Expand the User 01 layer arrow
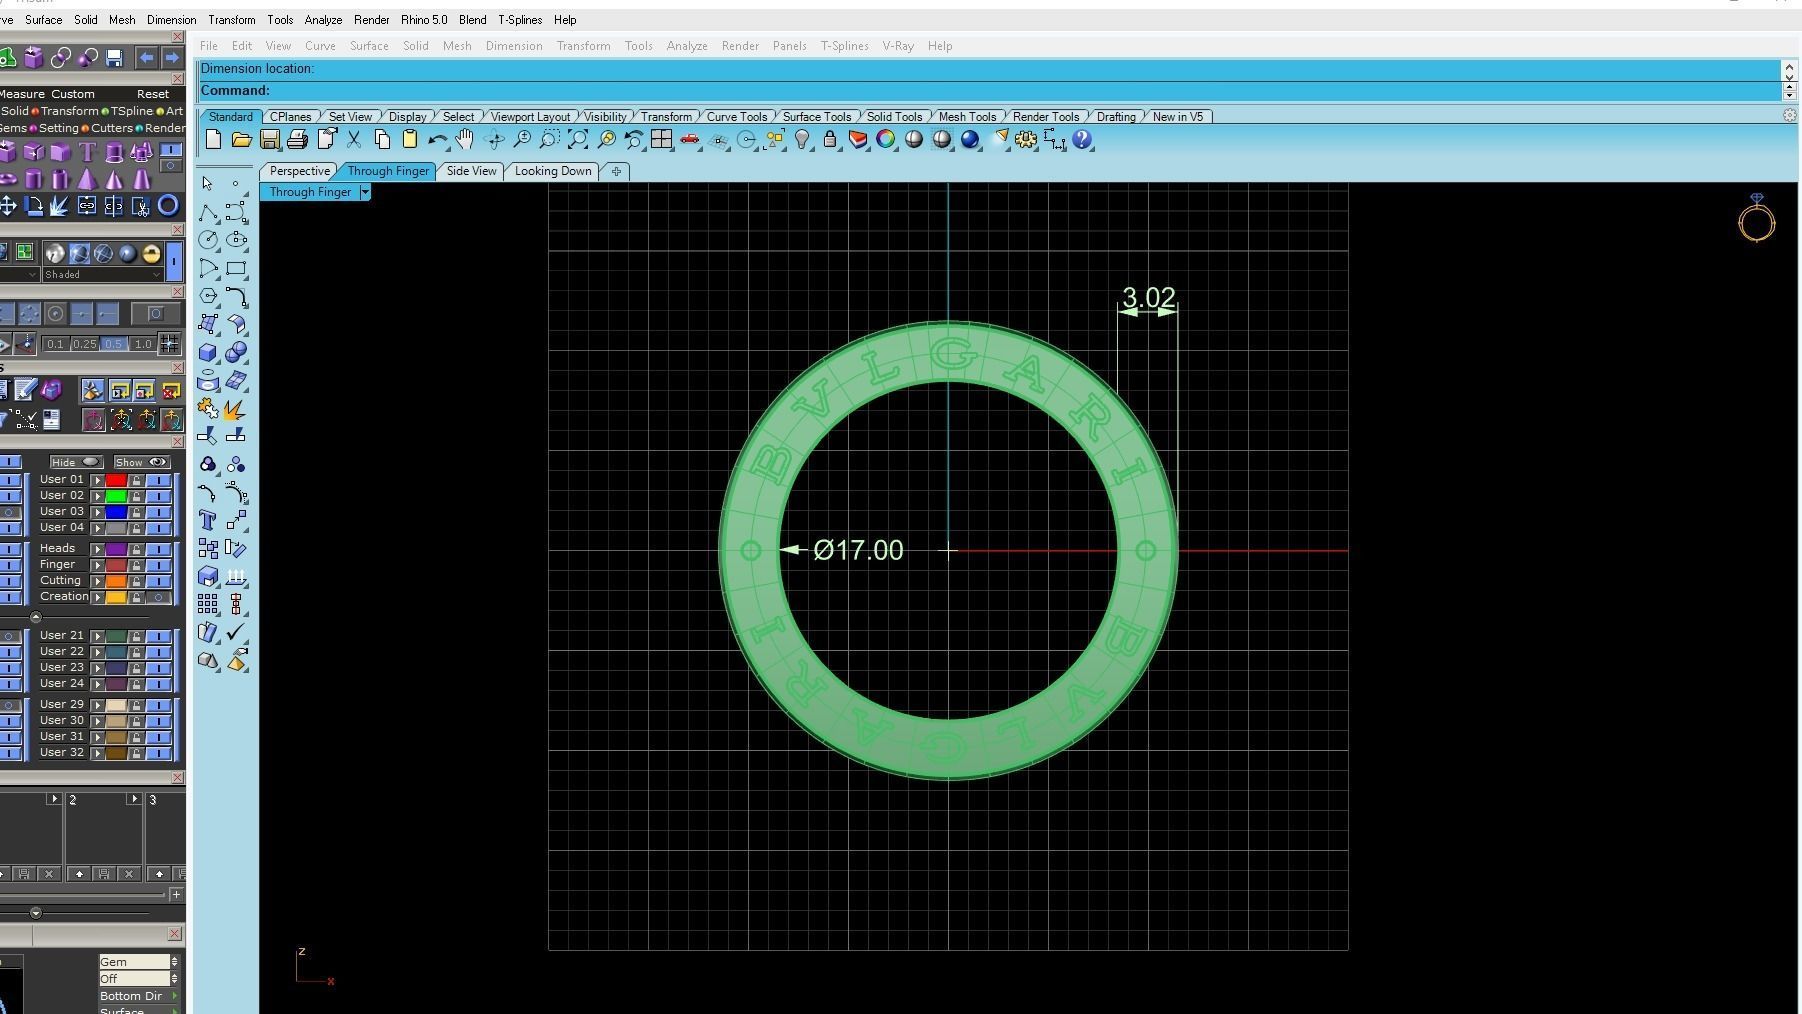 click(98, 480)
